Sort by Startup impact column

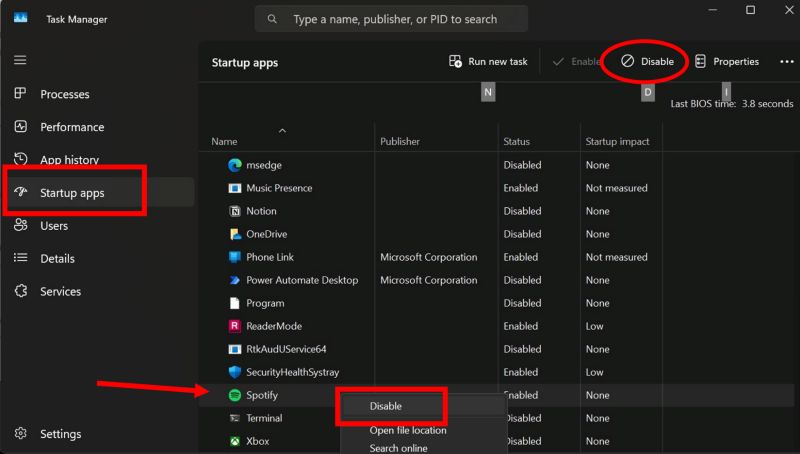[x=617, y=142]
